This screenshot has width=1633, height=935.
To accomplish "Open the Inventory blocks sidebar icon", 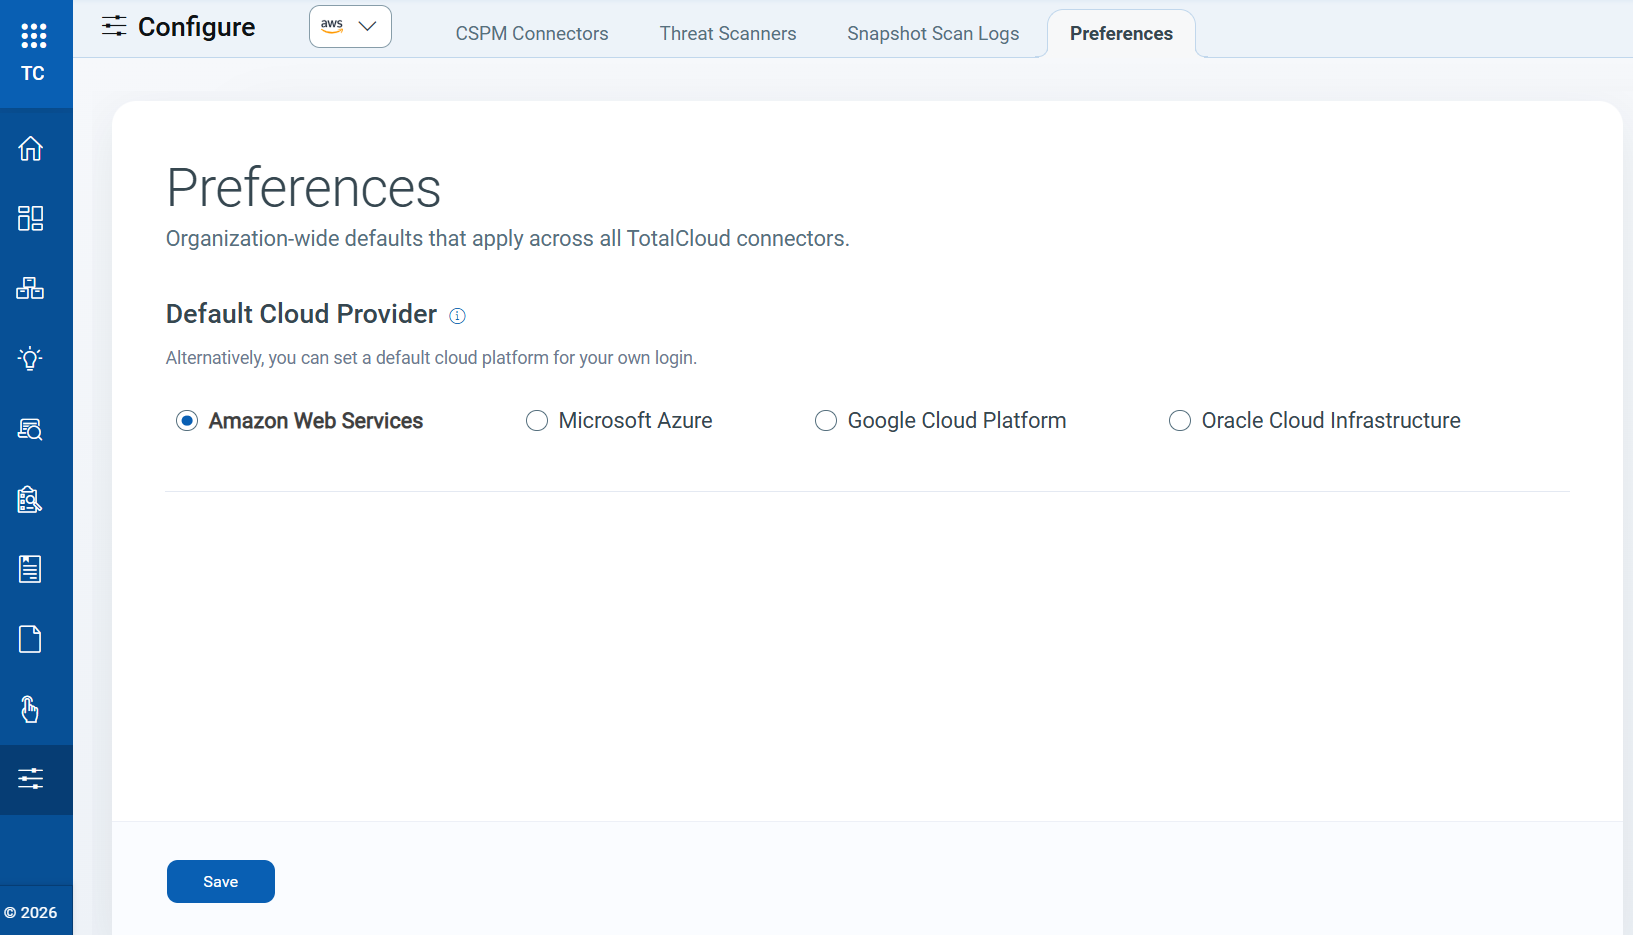I will pos(31,288).
